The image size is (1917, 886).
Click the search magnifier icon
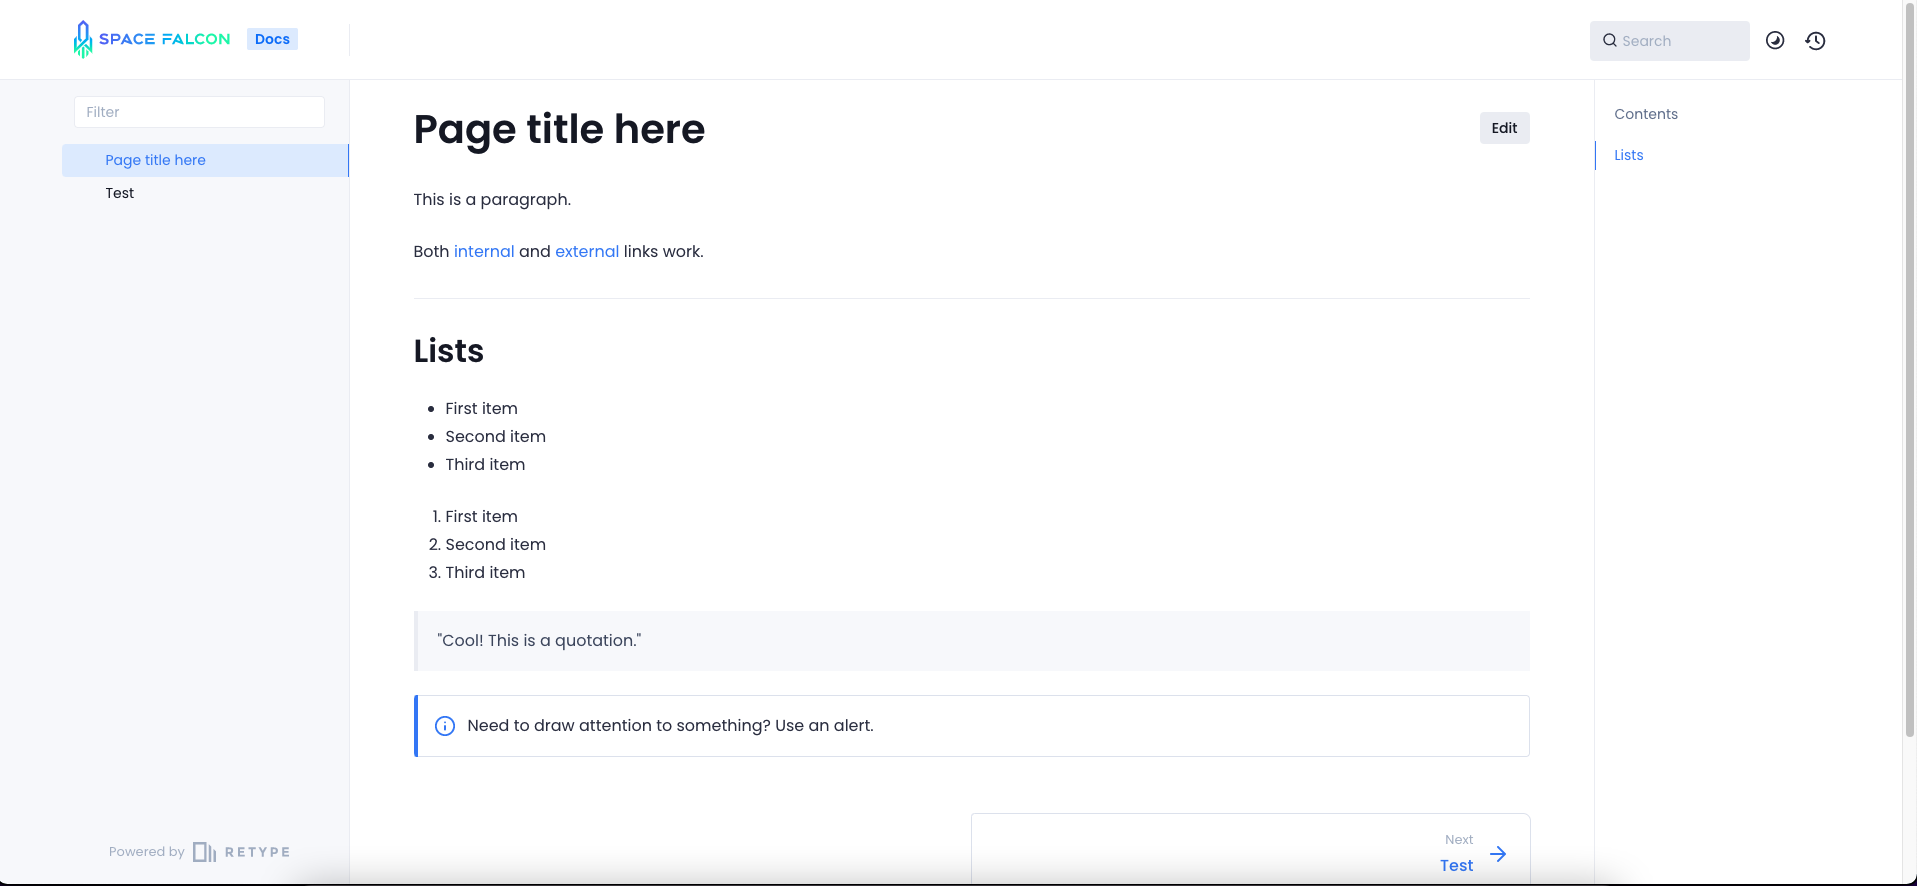(x=1610, y=40)
